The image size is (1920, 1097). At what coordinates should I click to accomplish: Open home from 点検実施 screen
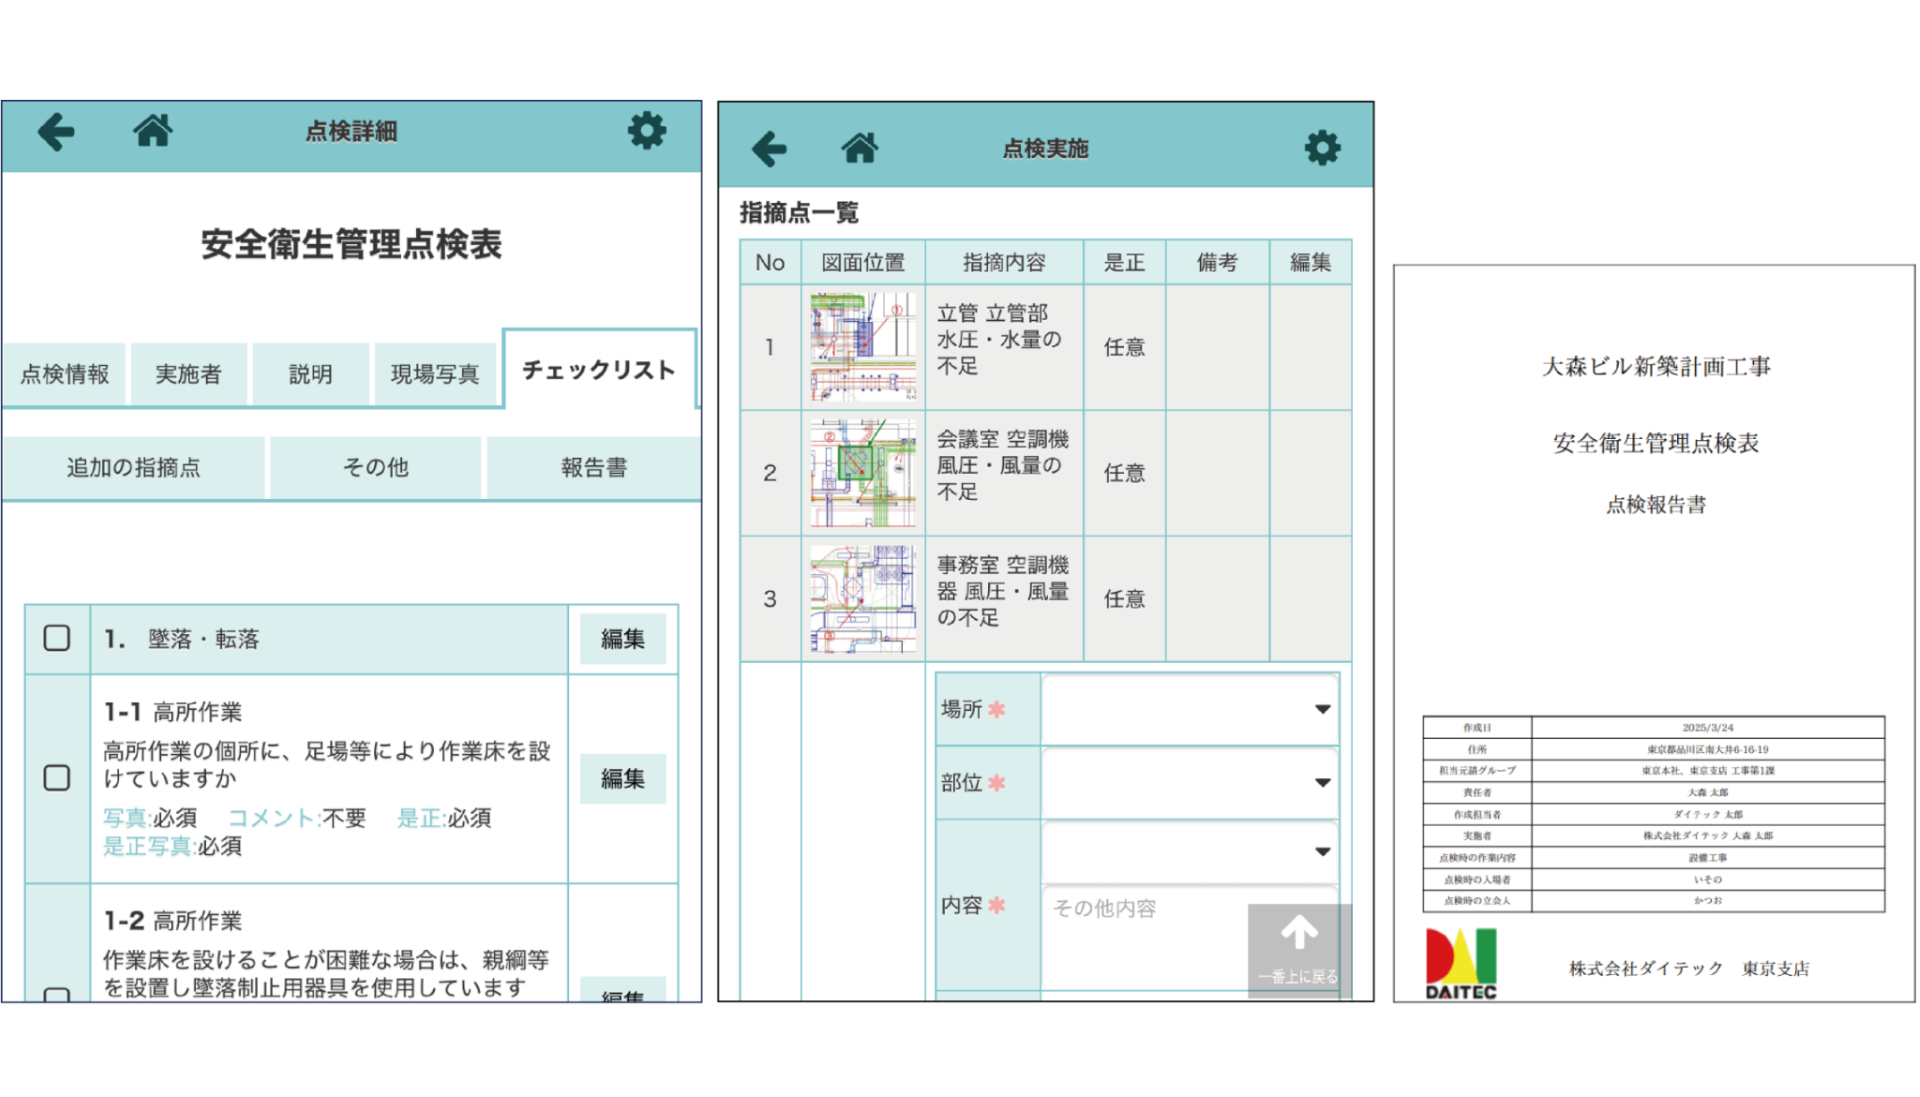pyautogui.click(x=860, y=148)
